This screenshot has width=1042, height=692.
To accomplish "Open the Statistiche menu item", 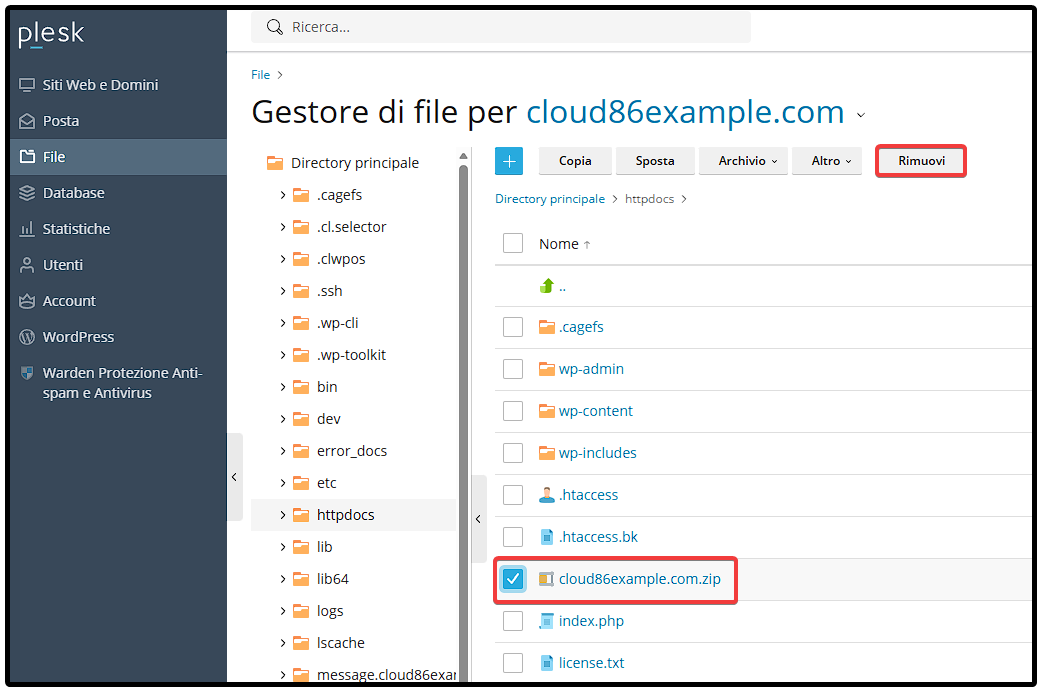I will 118,229.
